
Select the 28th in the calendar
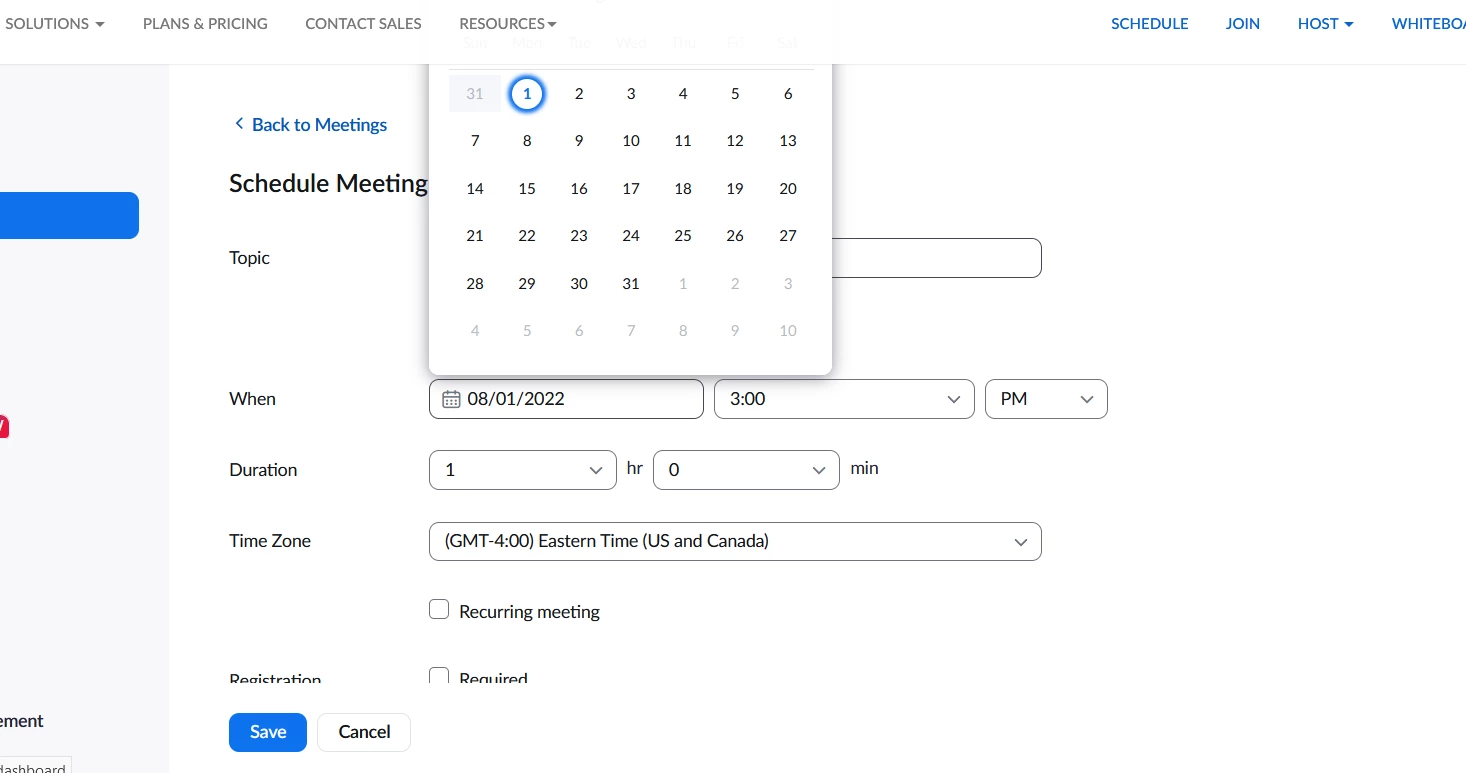point(475,284)
